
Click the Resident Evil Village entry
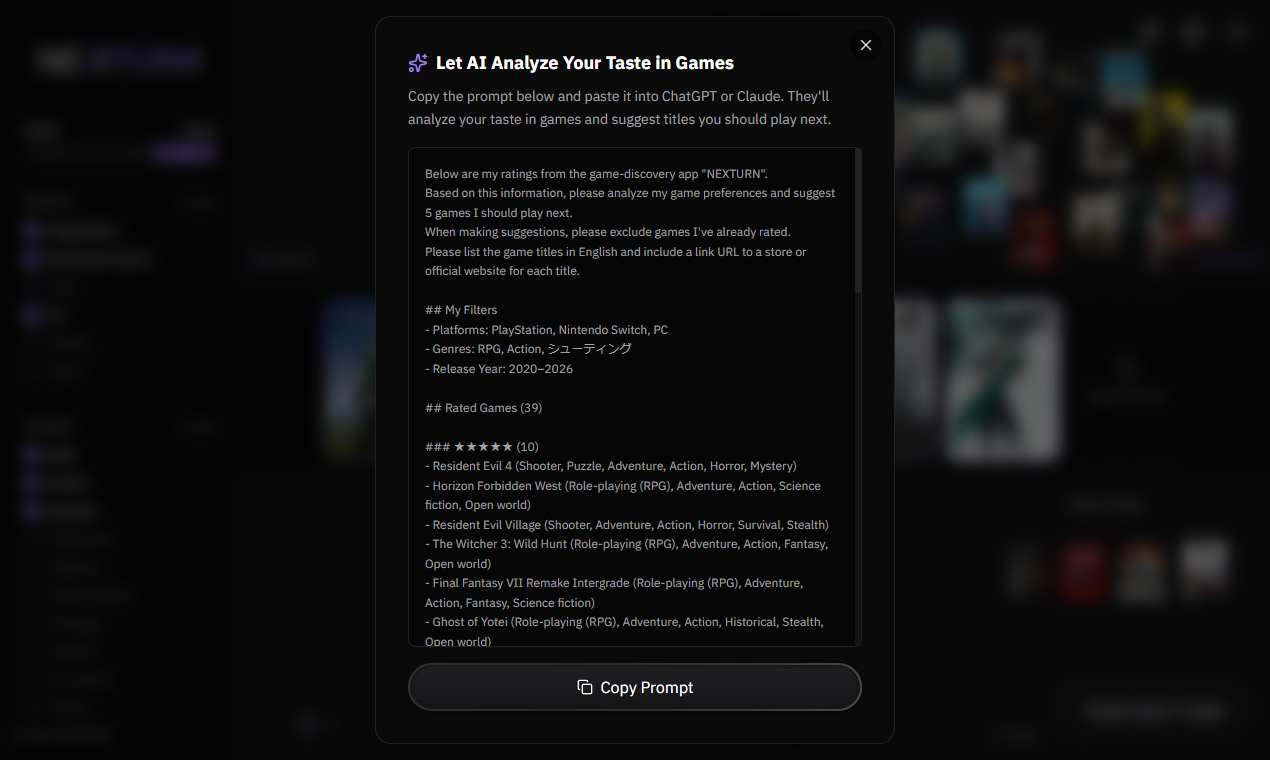point(627,525)
